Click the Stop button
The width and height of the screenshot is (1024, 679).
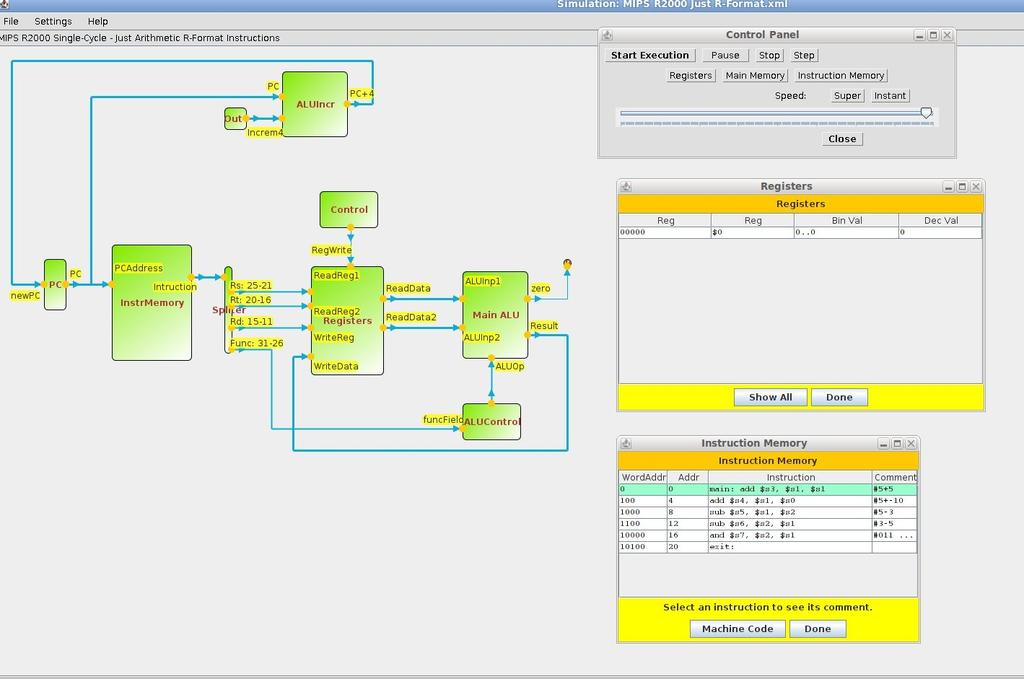(769, 55)
